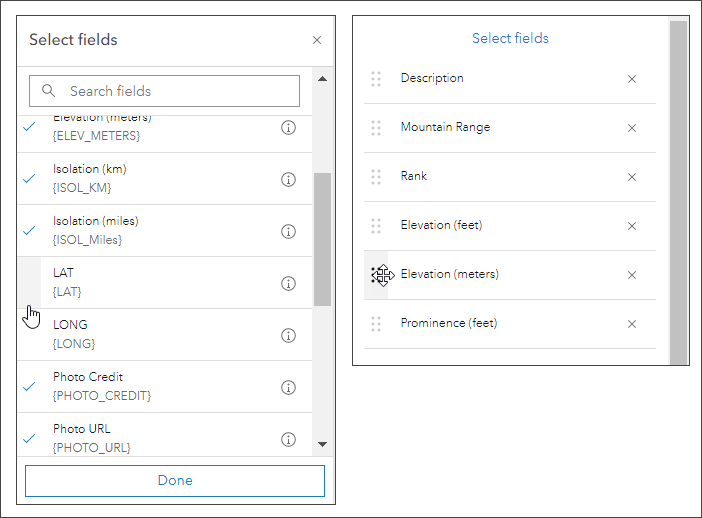Viewport: 702px width, 518px height.
Task: Check the LONG field
Action: 29,335
